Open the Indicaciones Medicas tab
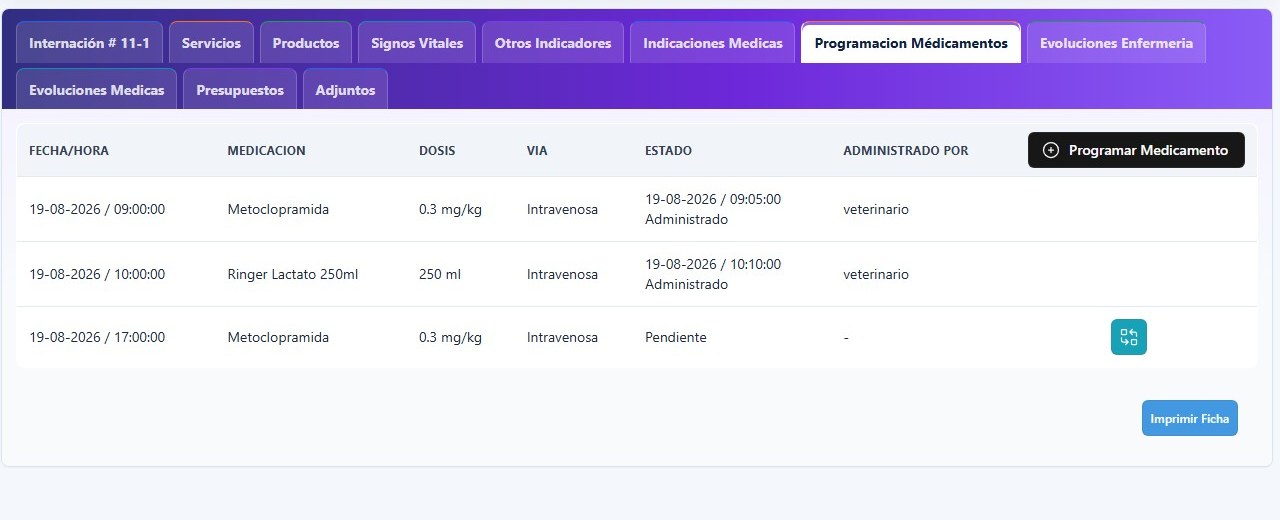 coord(713,43)
